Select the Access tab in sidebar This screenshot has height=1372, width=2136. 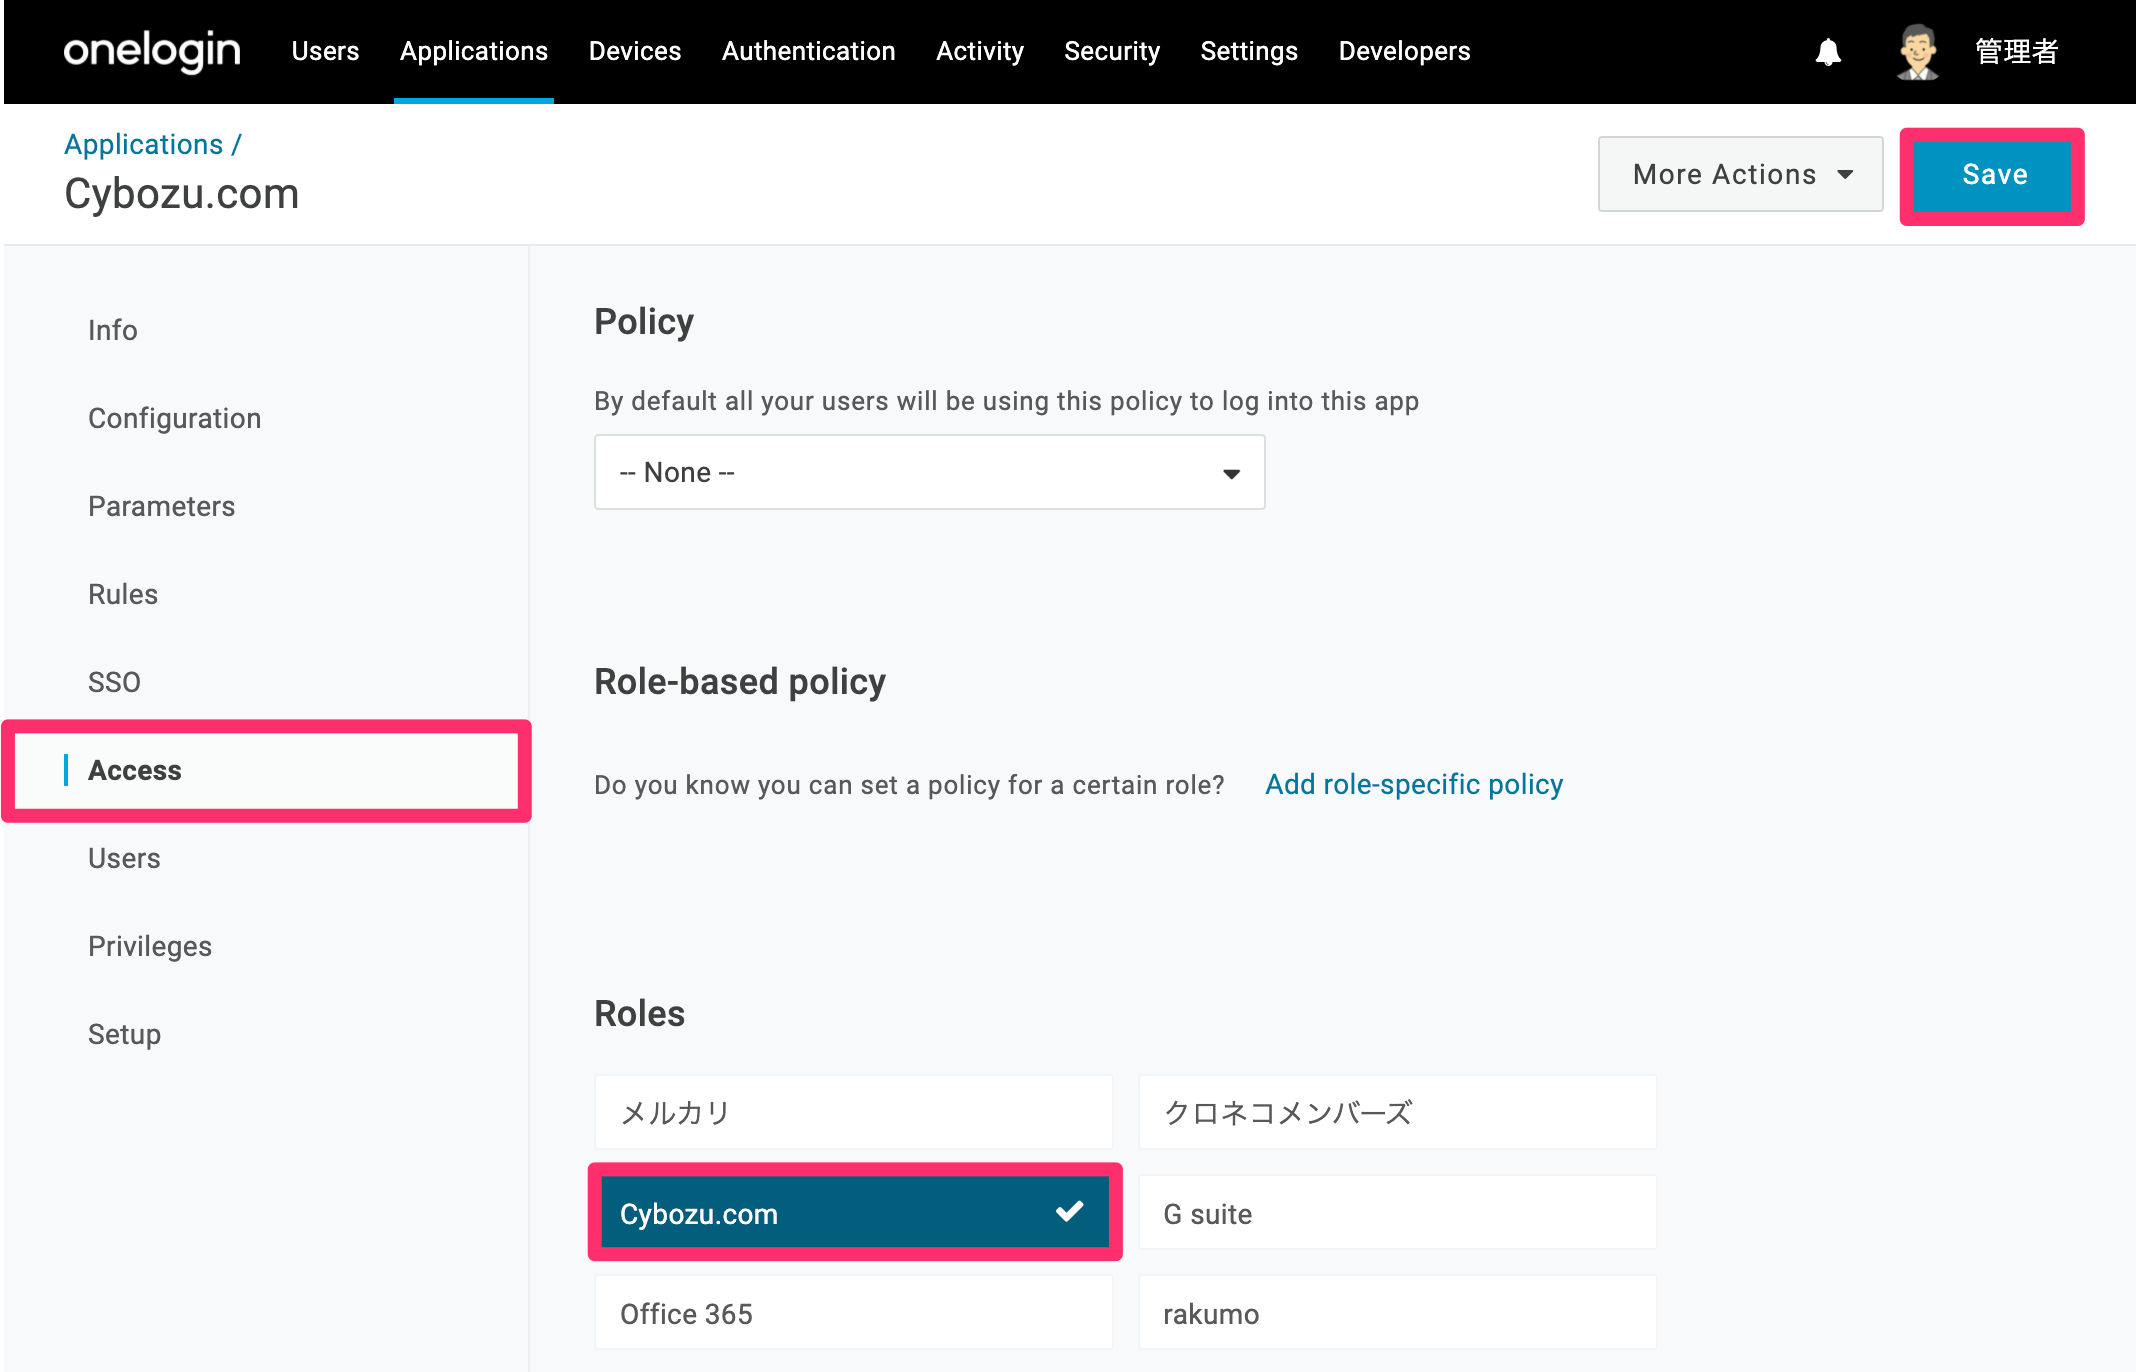tap(267, 770)
